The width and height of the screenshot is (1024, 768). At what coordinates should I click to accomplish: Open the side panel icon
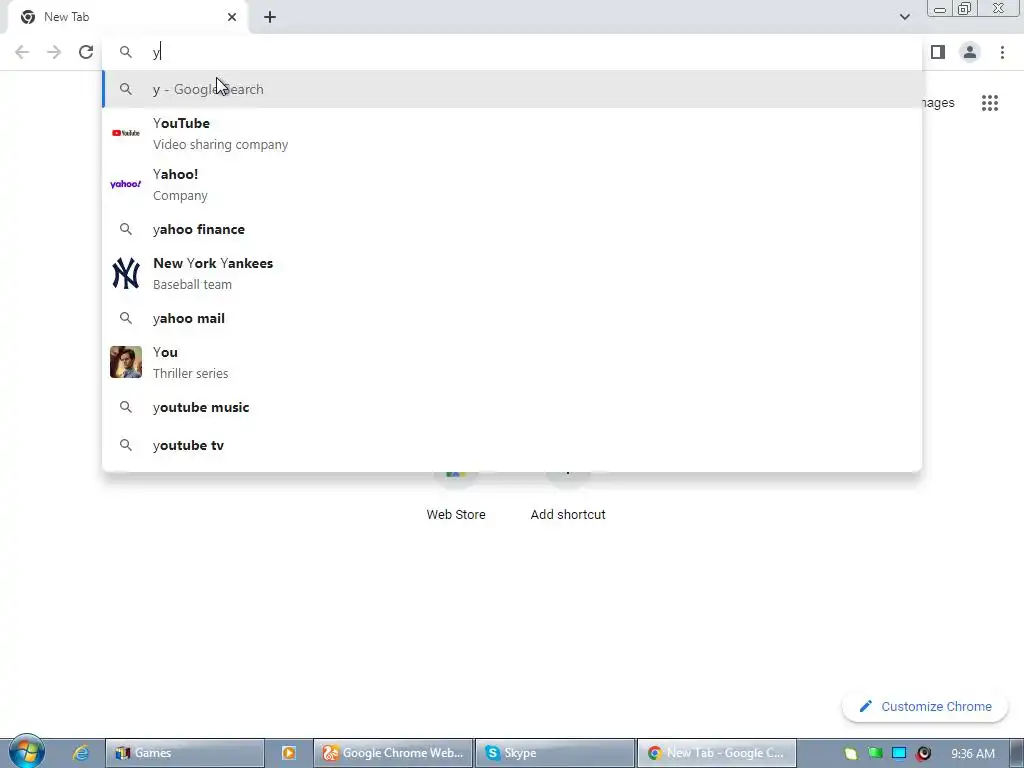coord(938,52)
